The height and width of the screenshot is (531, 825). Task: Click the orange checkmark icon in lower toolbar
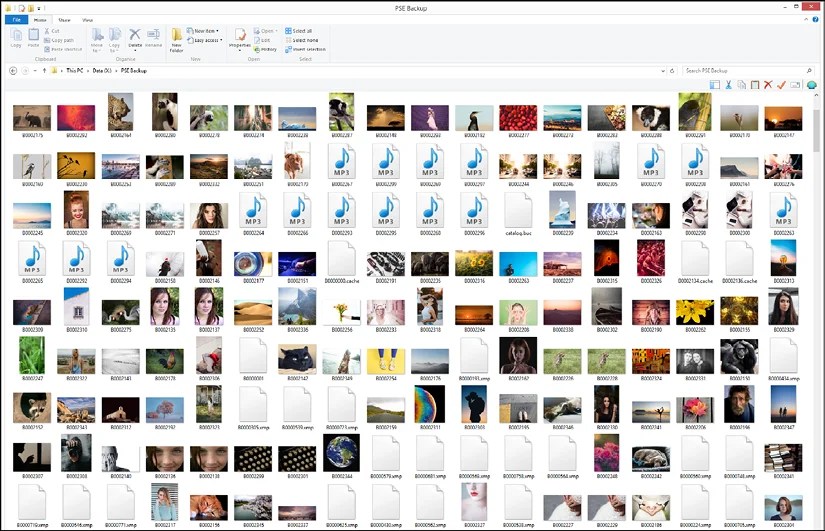[x=781, y=85]
